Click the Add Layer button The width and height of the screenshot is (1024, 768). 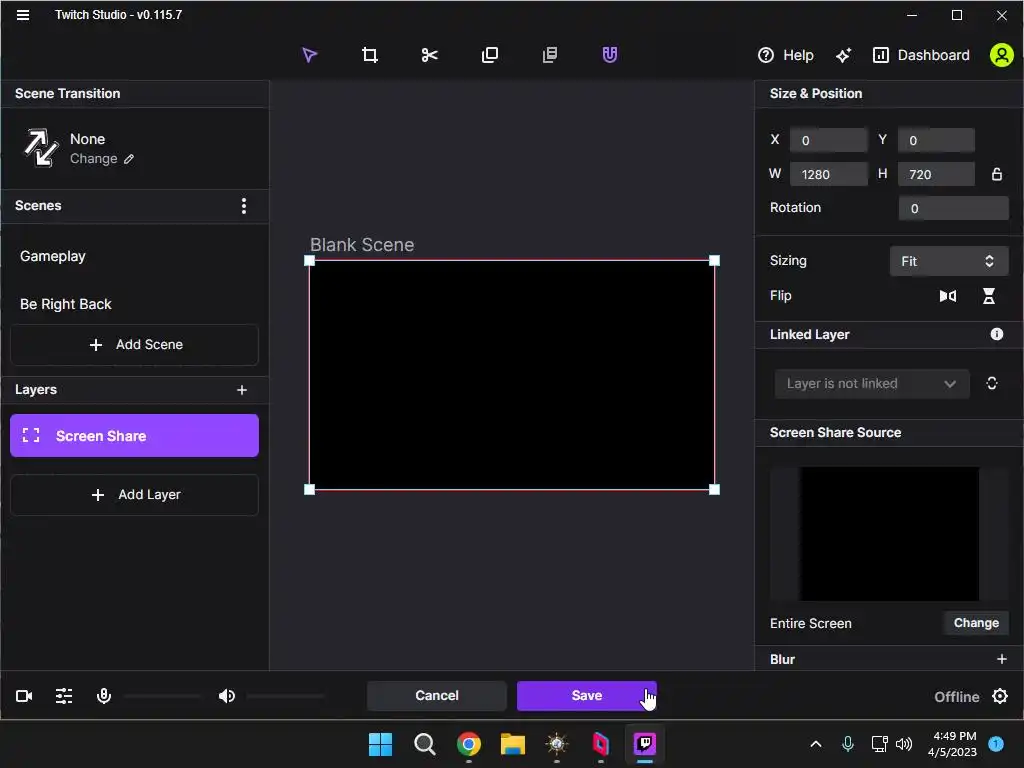(135, 494)
